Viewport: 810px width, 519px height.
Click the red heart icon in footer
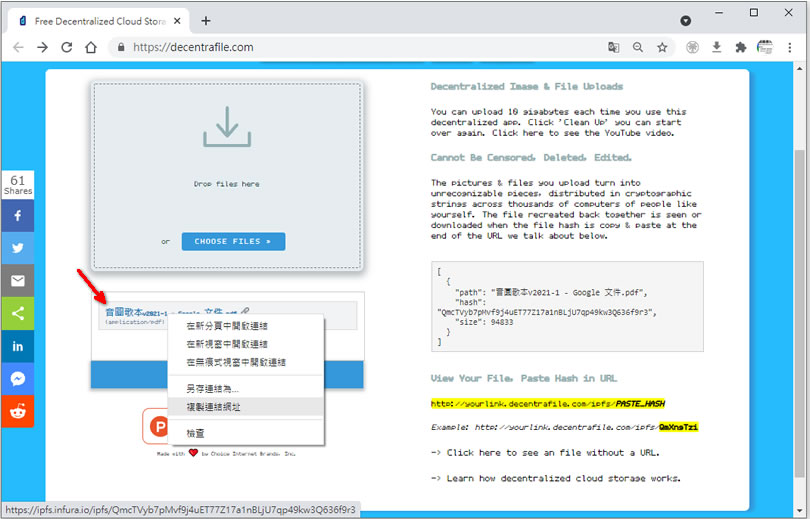[193, 453]
